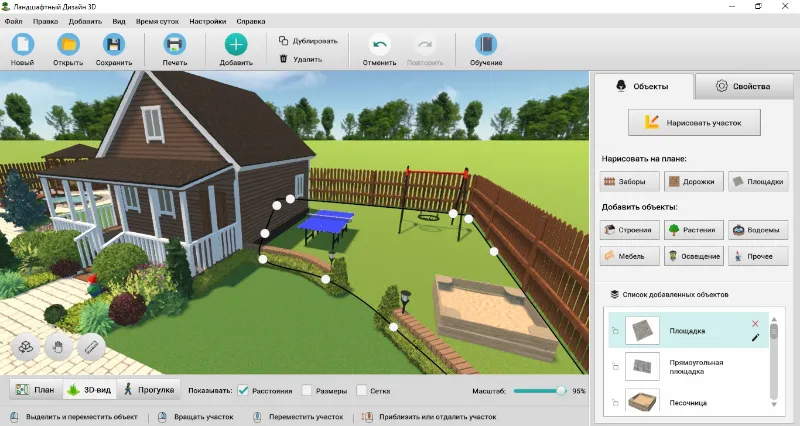Open the Правка menu
Viewport: 800px width, 426px height.
pyautogui.click(x=45, y=21)
